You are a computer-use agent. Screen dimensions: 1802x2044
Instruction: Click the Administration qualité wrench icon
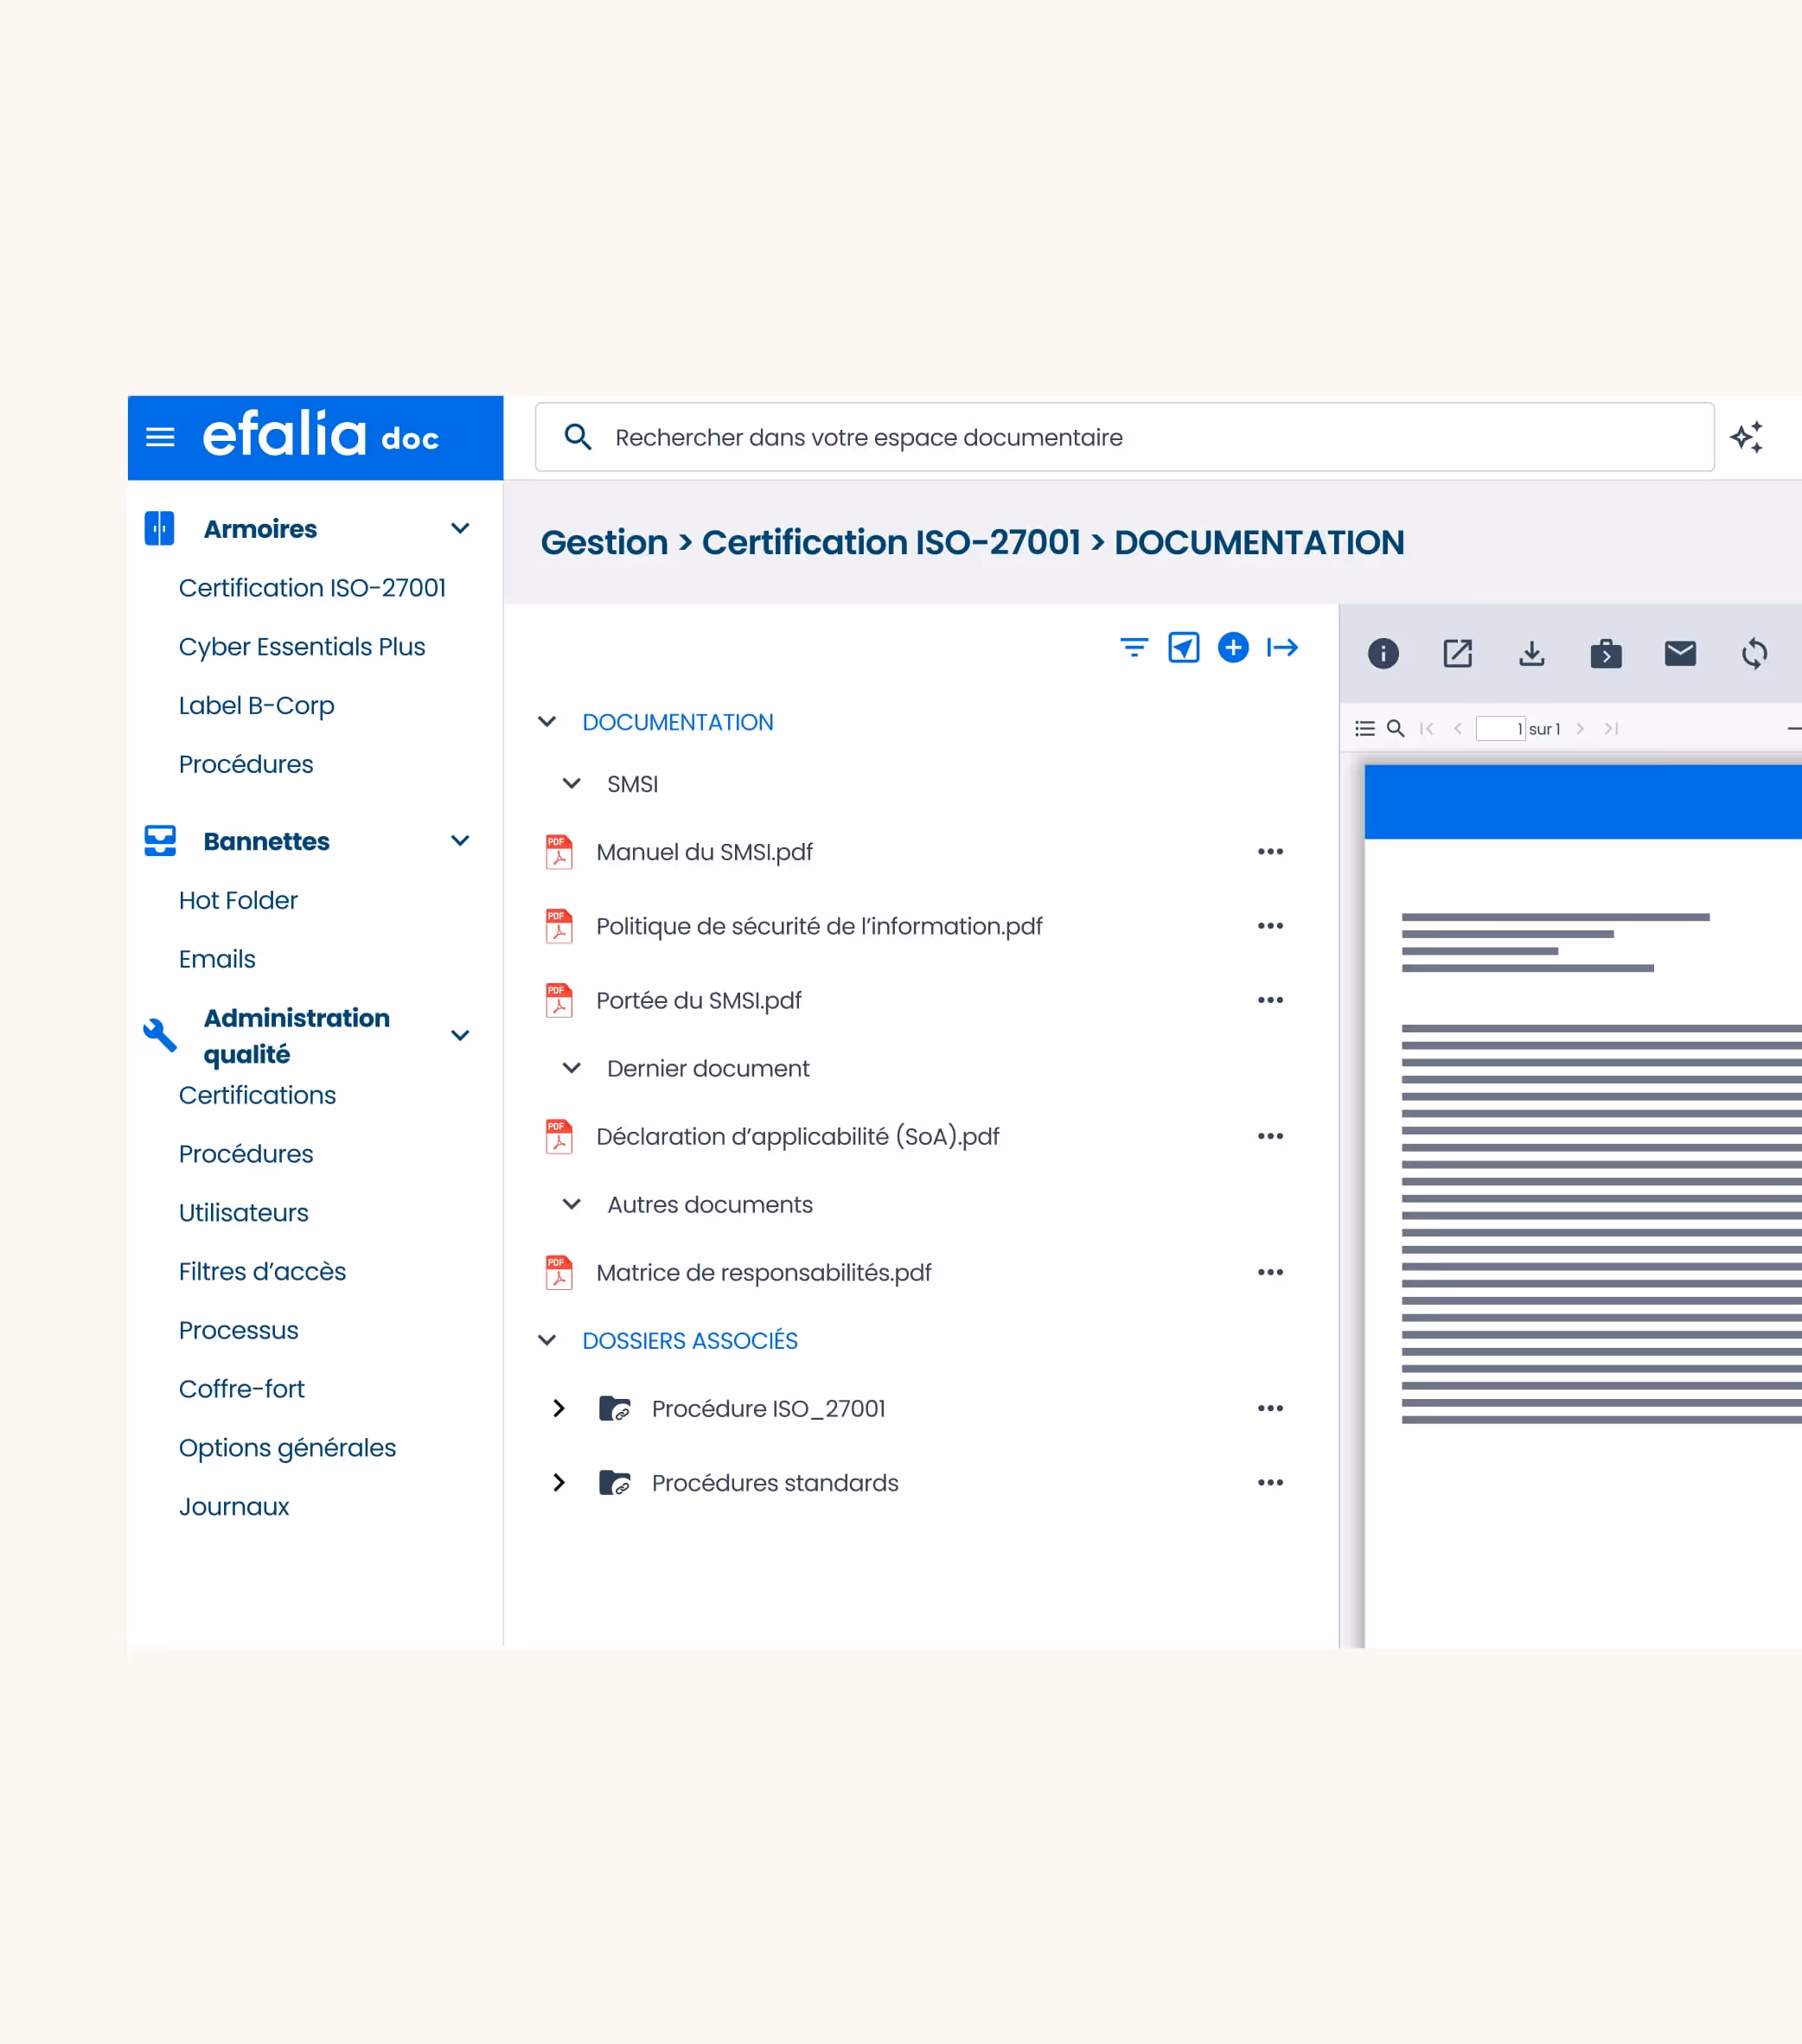[160, 1035]
